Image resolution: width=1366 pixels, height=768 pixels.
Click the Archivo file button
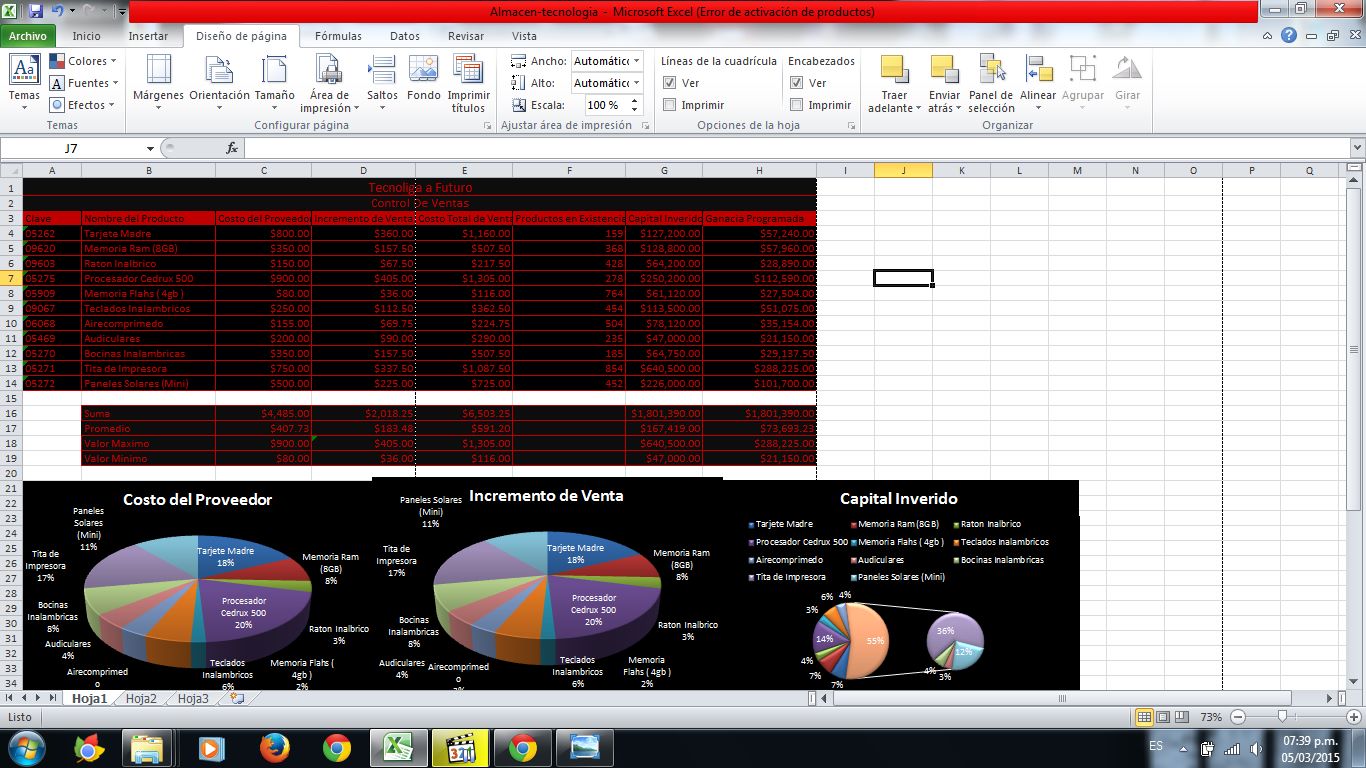coord(28,36)
